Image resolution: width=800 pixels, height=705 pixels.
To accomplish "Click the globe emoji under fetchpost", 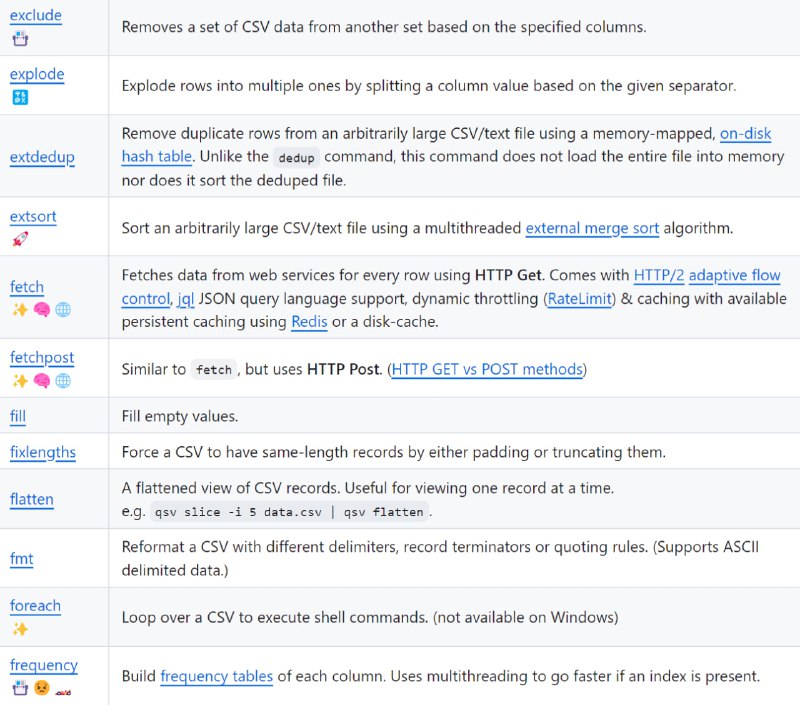I will click(63, 380).
